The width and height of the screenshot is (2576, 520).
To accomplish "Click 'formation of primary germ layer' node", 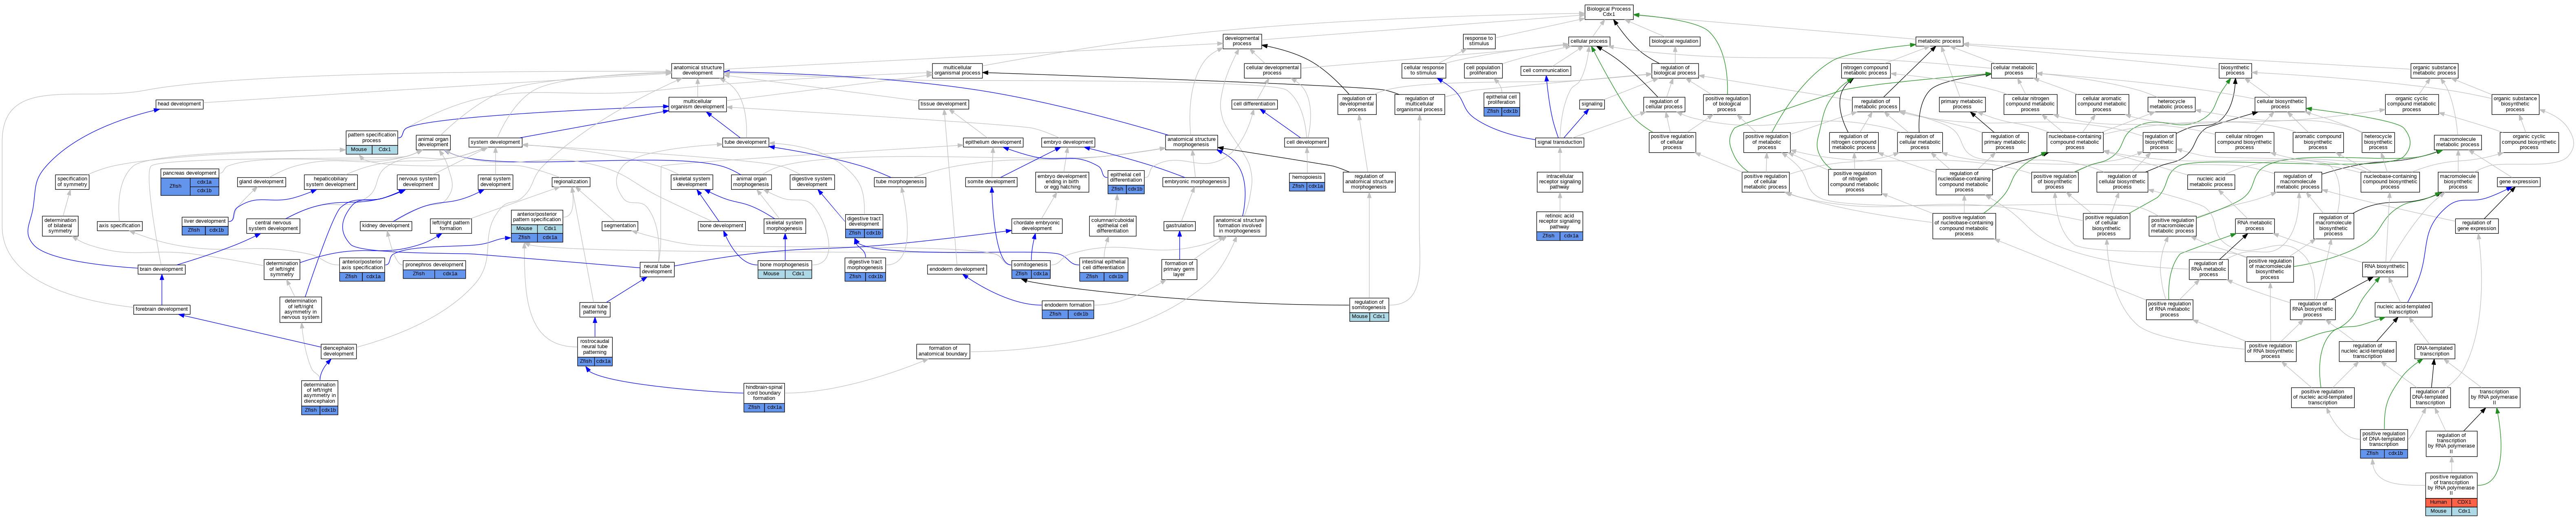I will 1179,269.
